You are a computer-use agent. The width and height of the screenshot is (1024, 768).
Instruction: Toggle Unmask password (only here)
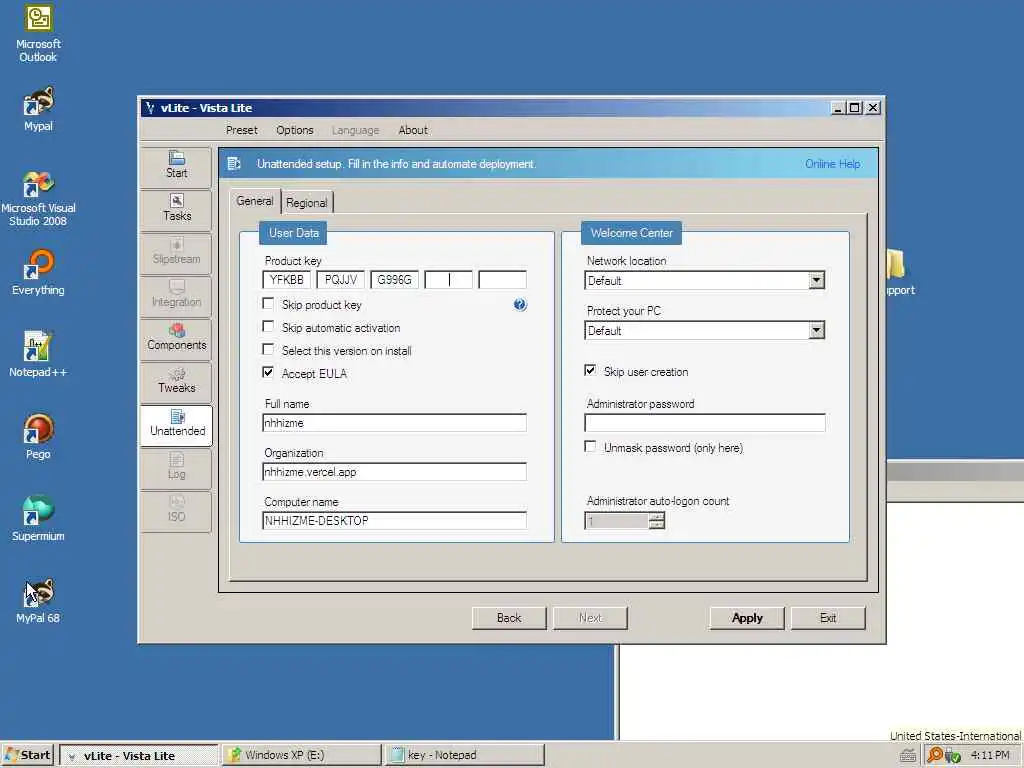pos(590,447)
